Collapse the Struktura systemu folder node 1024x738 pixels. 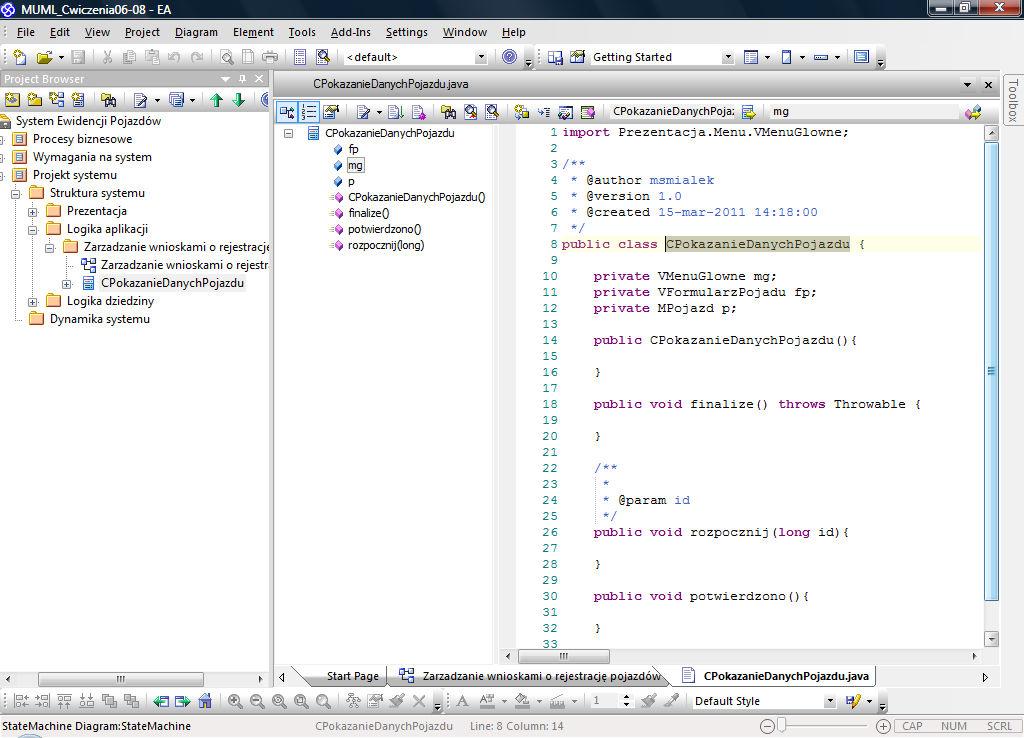[16, 194]
